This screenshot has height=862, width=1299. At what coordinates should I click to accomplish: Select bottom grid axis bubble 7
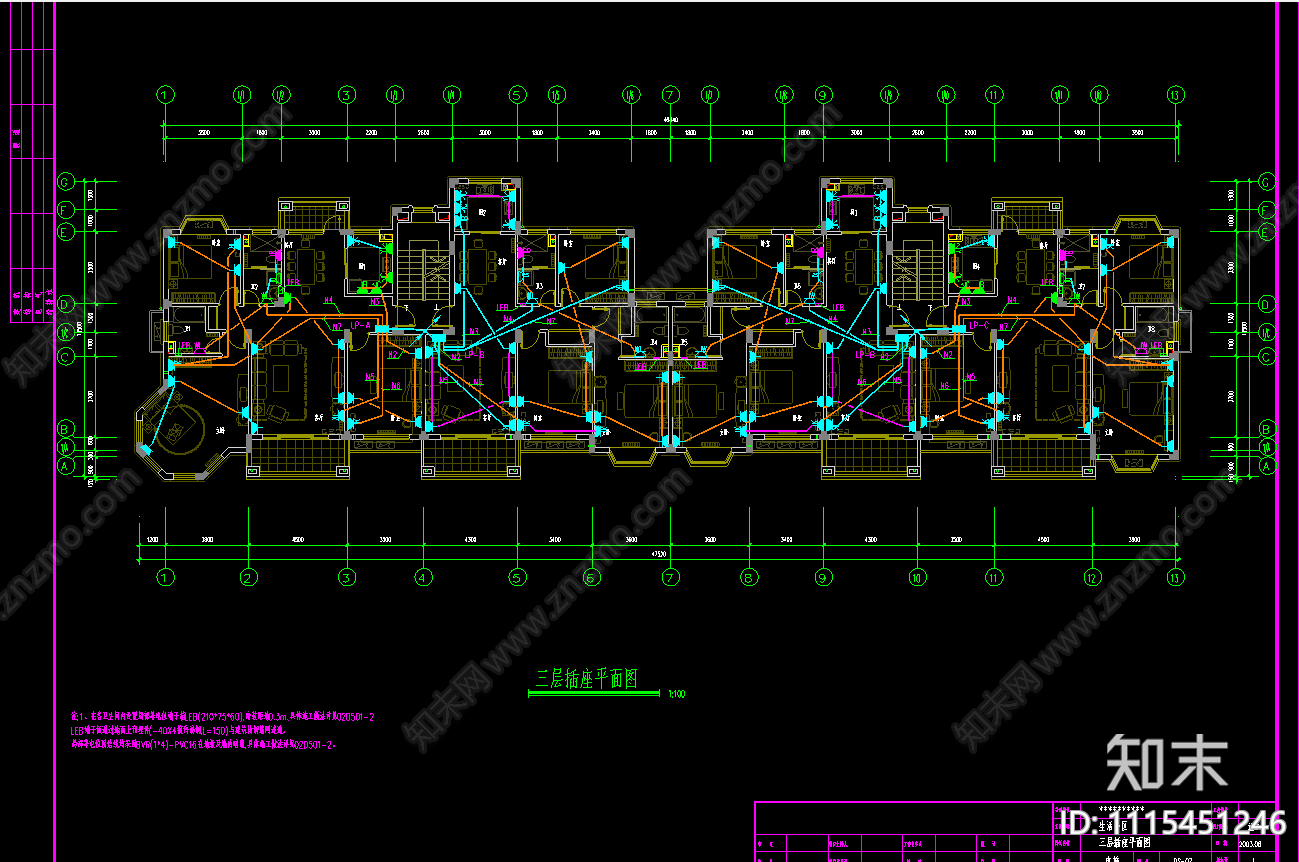pyautogui.click(x=670, y=577)
